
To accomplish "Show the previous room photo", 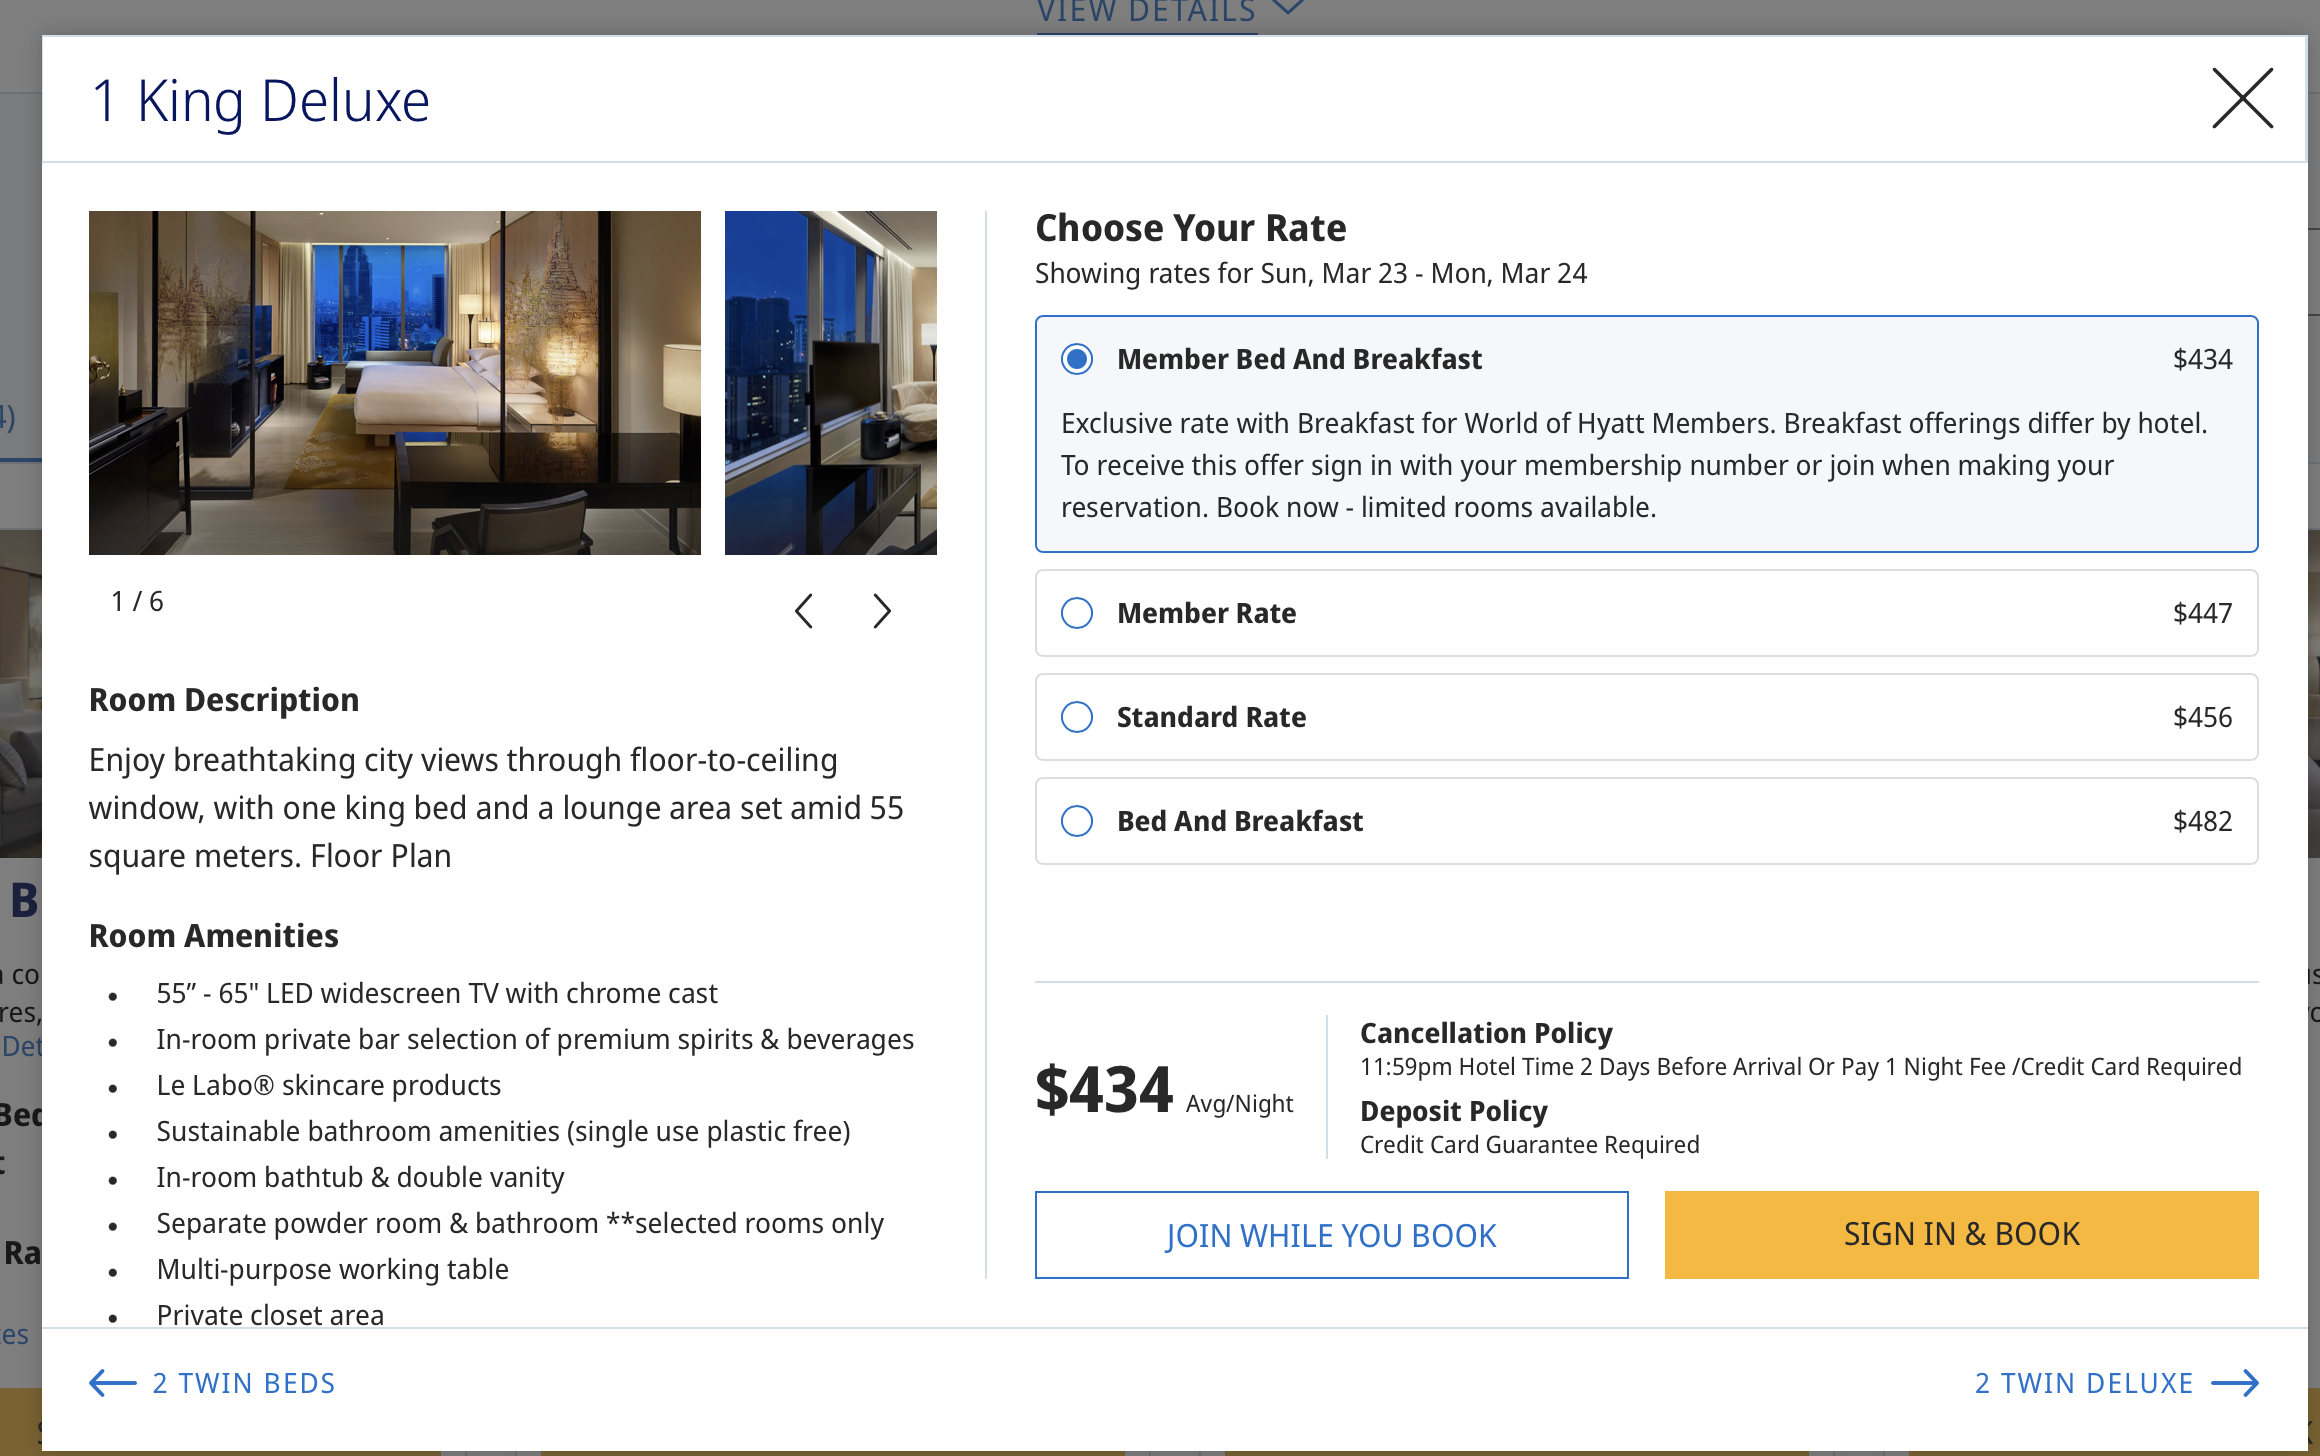I will coord(804,611).
